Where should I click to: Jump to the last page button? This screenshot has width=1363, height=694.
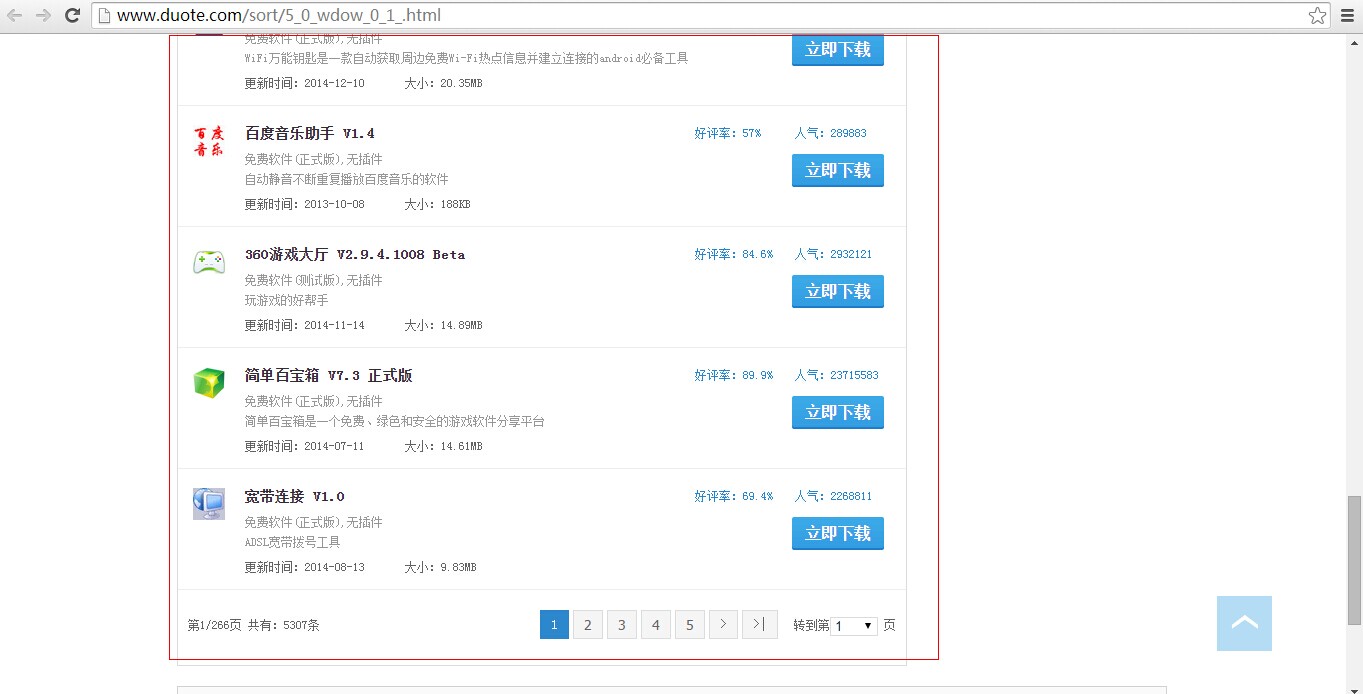click(x=758, y=624)
